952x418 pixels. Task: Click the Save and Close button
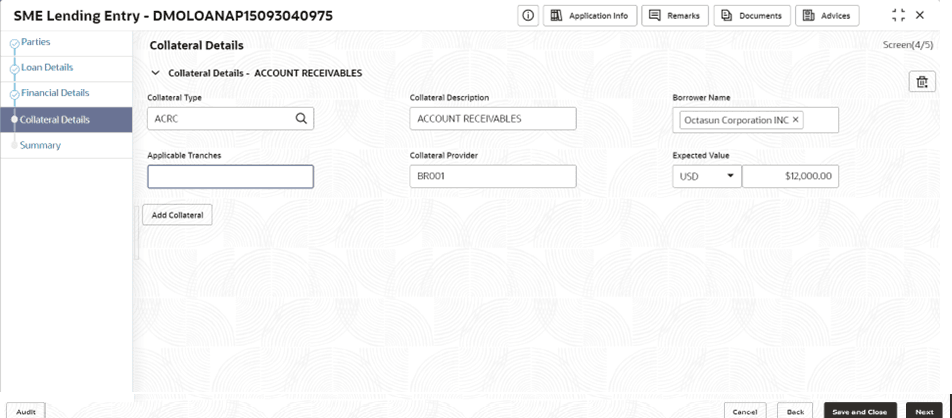click(860, 411)
